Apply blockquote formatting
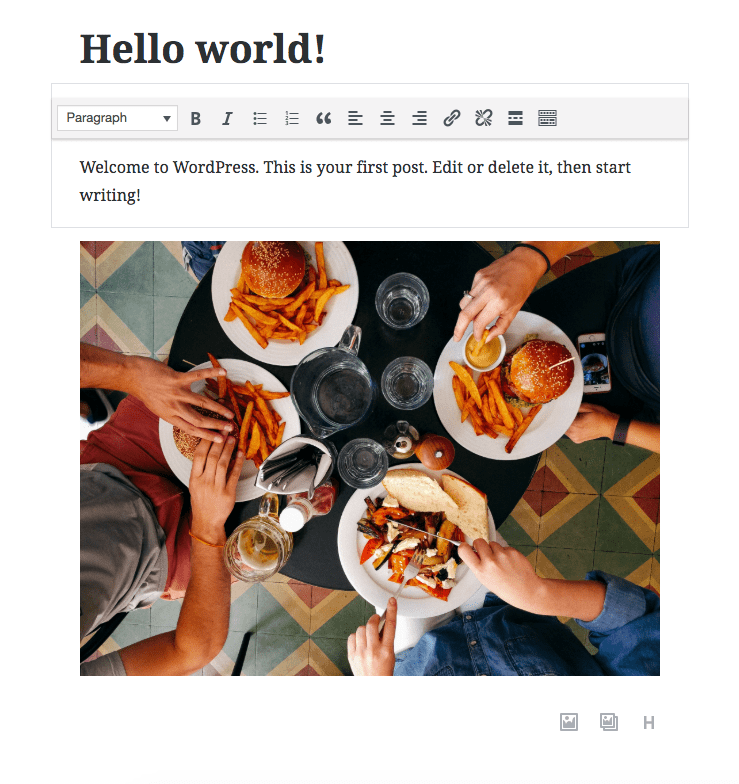Viewport: 739px width, 784px height. 324,118
